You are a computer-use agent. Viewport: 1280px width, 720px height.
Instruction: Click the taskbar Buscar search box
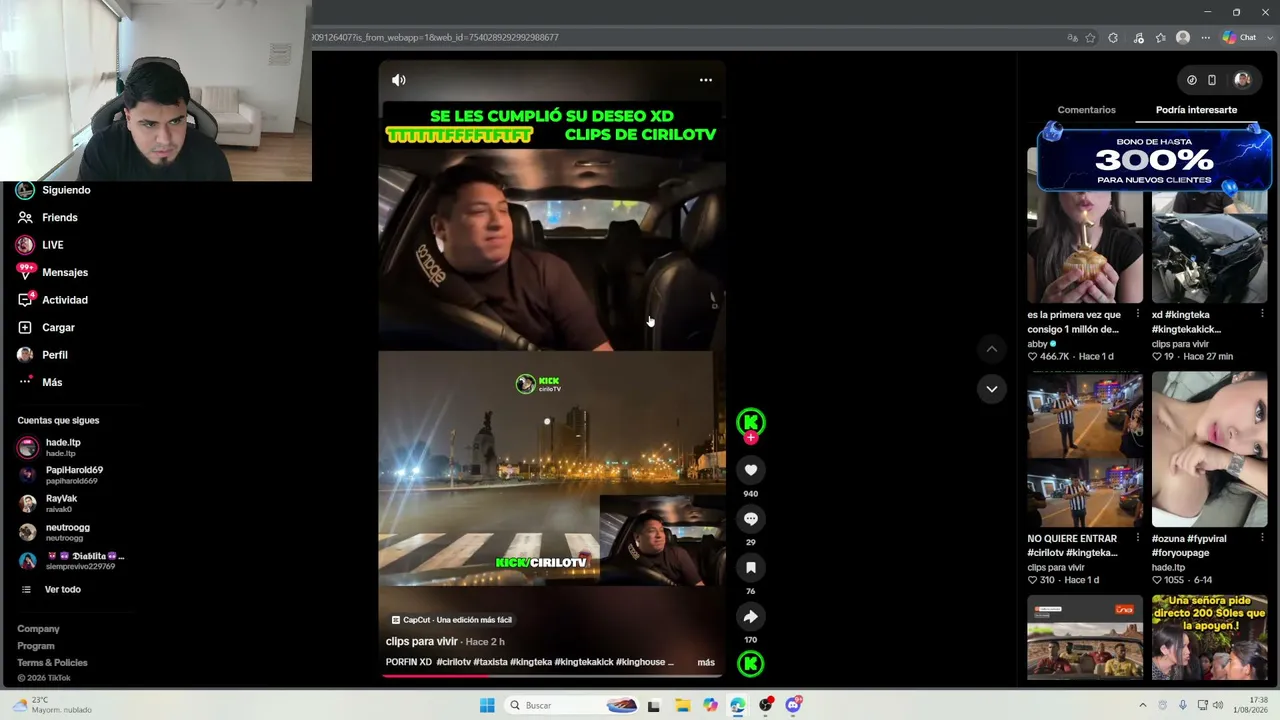point(573,705)
